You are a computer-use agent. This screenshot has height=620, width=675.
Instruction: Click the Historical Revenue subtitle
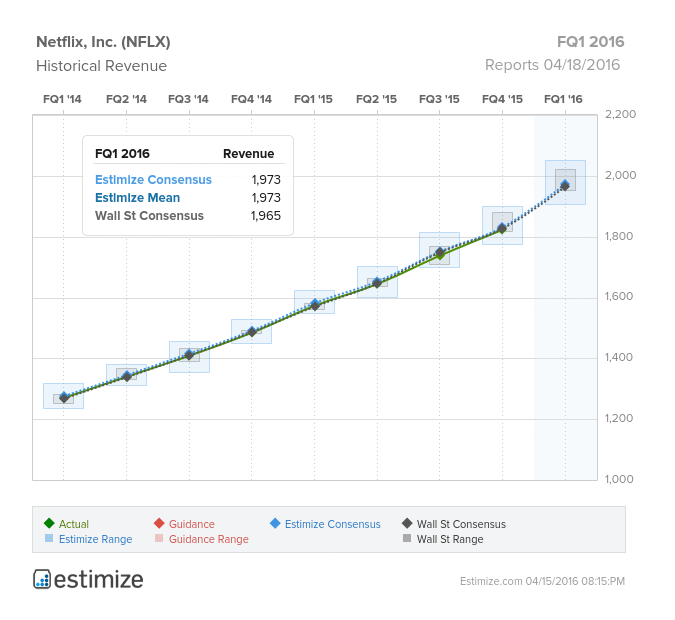point(102,66)
